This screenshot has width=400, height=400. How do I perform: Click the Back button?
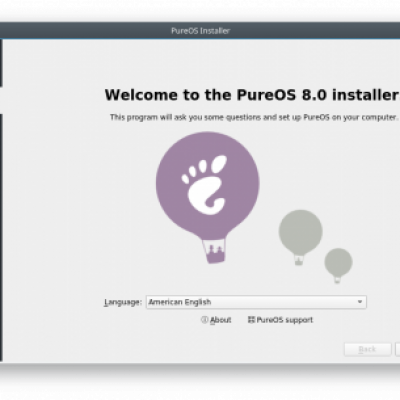[367, 349]
